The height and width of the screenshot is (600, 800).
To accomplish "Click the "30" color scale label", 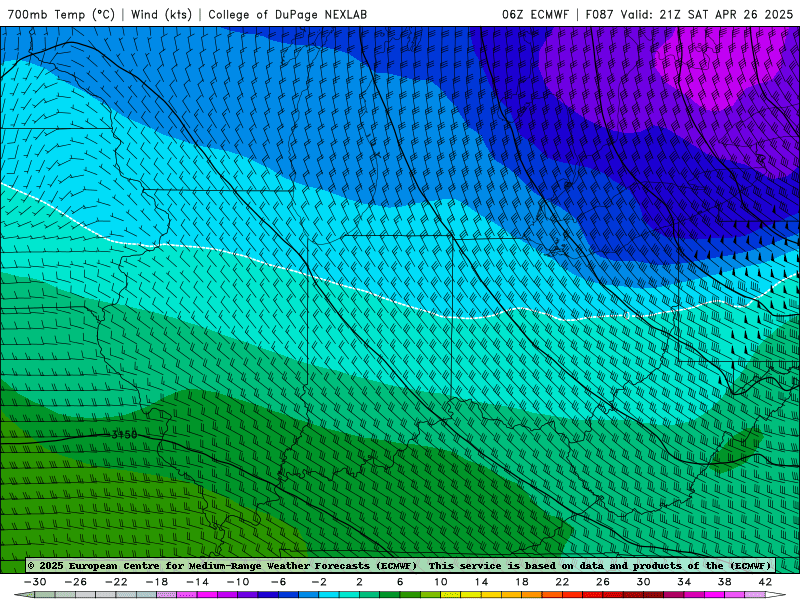I will (x=643, y=582).
